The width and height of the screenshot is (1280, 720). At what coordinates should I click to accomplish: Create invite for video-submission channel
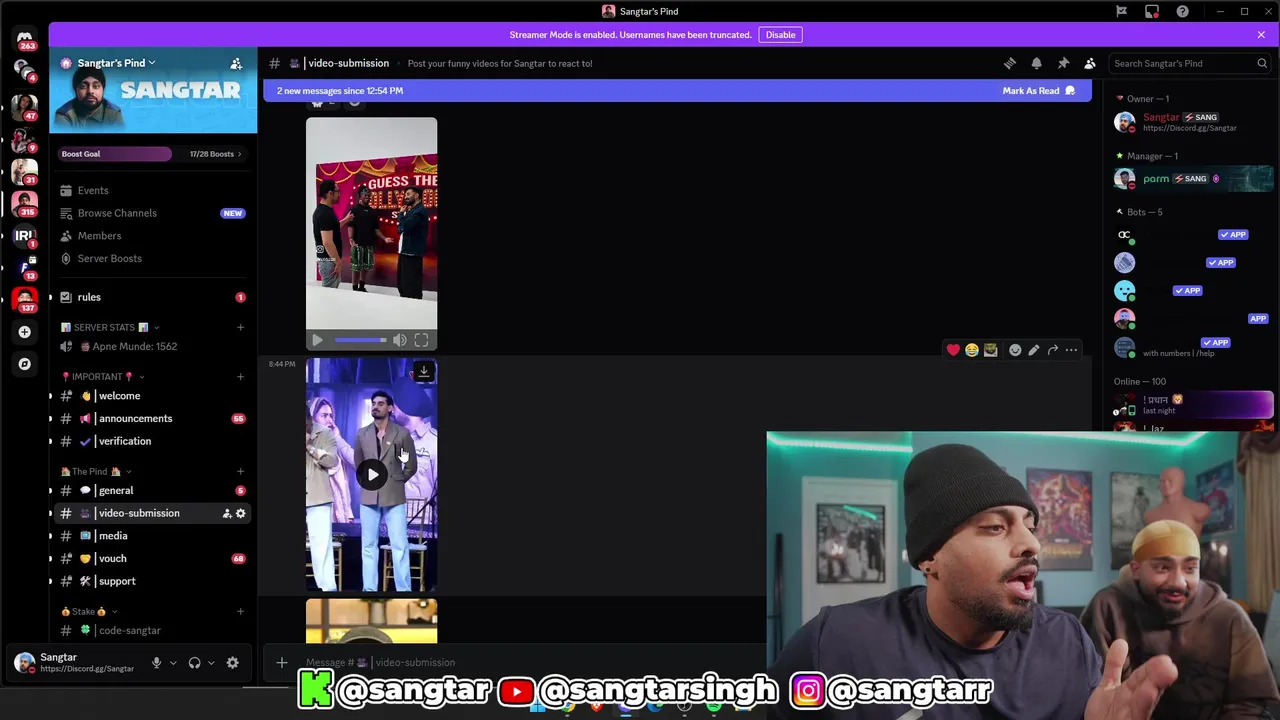226,513
